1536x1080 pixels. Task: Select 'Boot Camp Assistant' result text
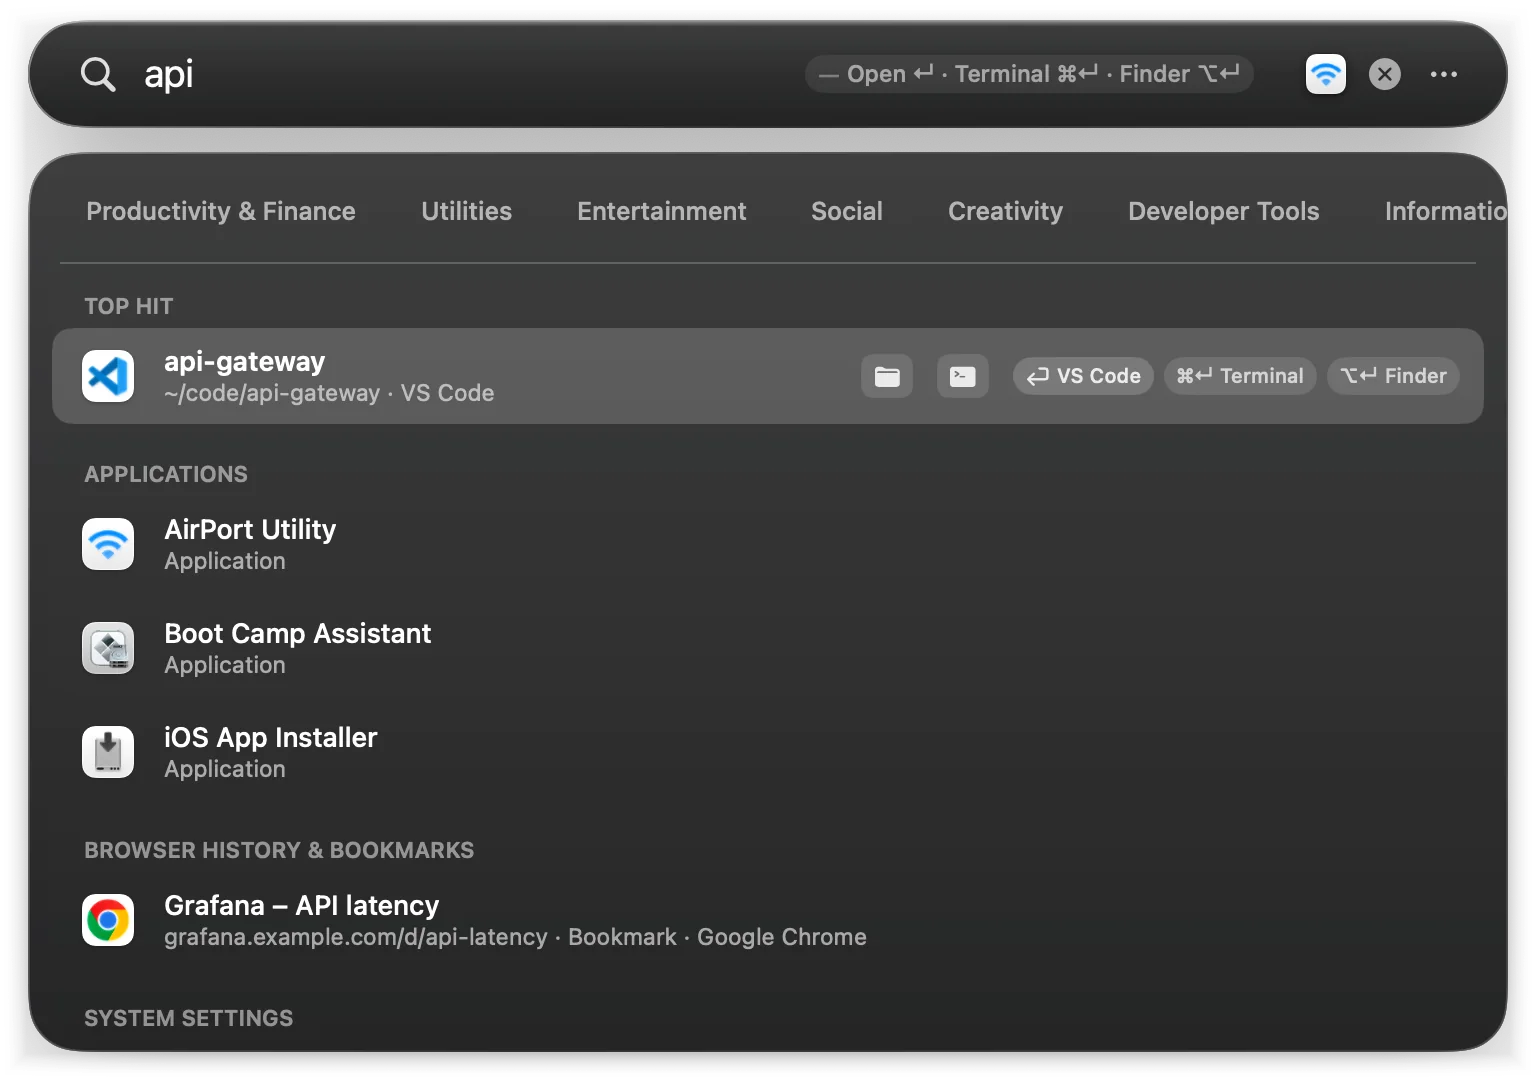click(x=298, y=633)
